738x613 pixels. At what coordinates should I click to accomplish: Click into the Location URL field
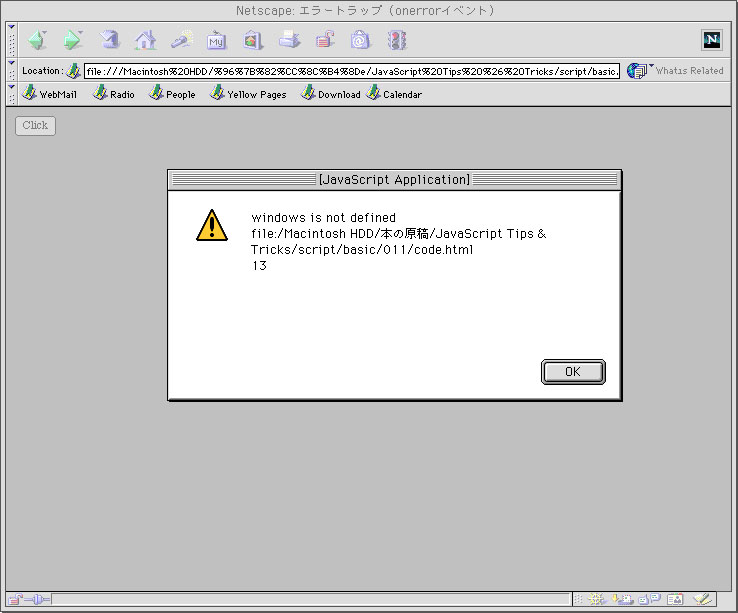coord(352,71)
